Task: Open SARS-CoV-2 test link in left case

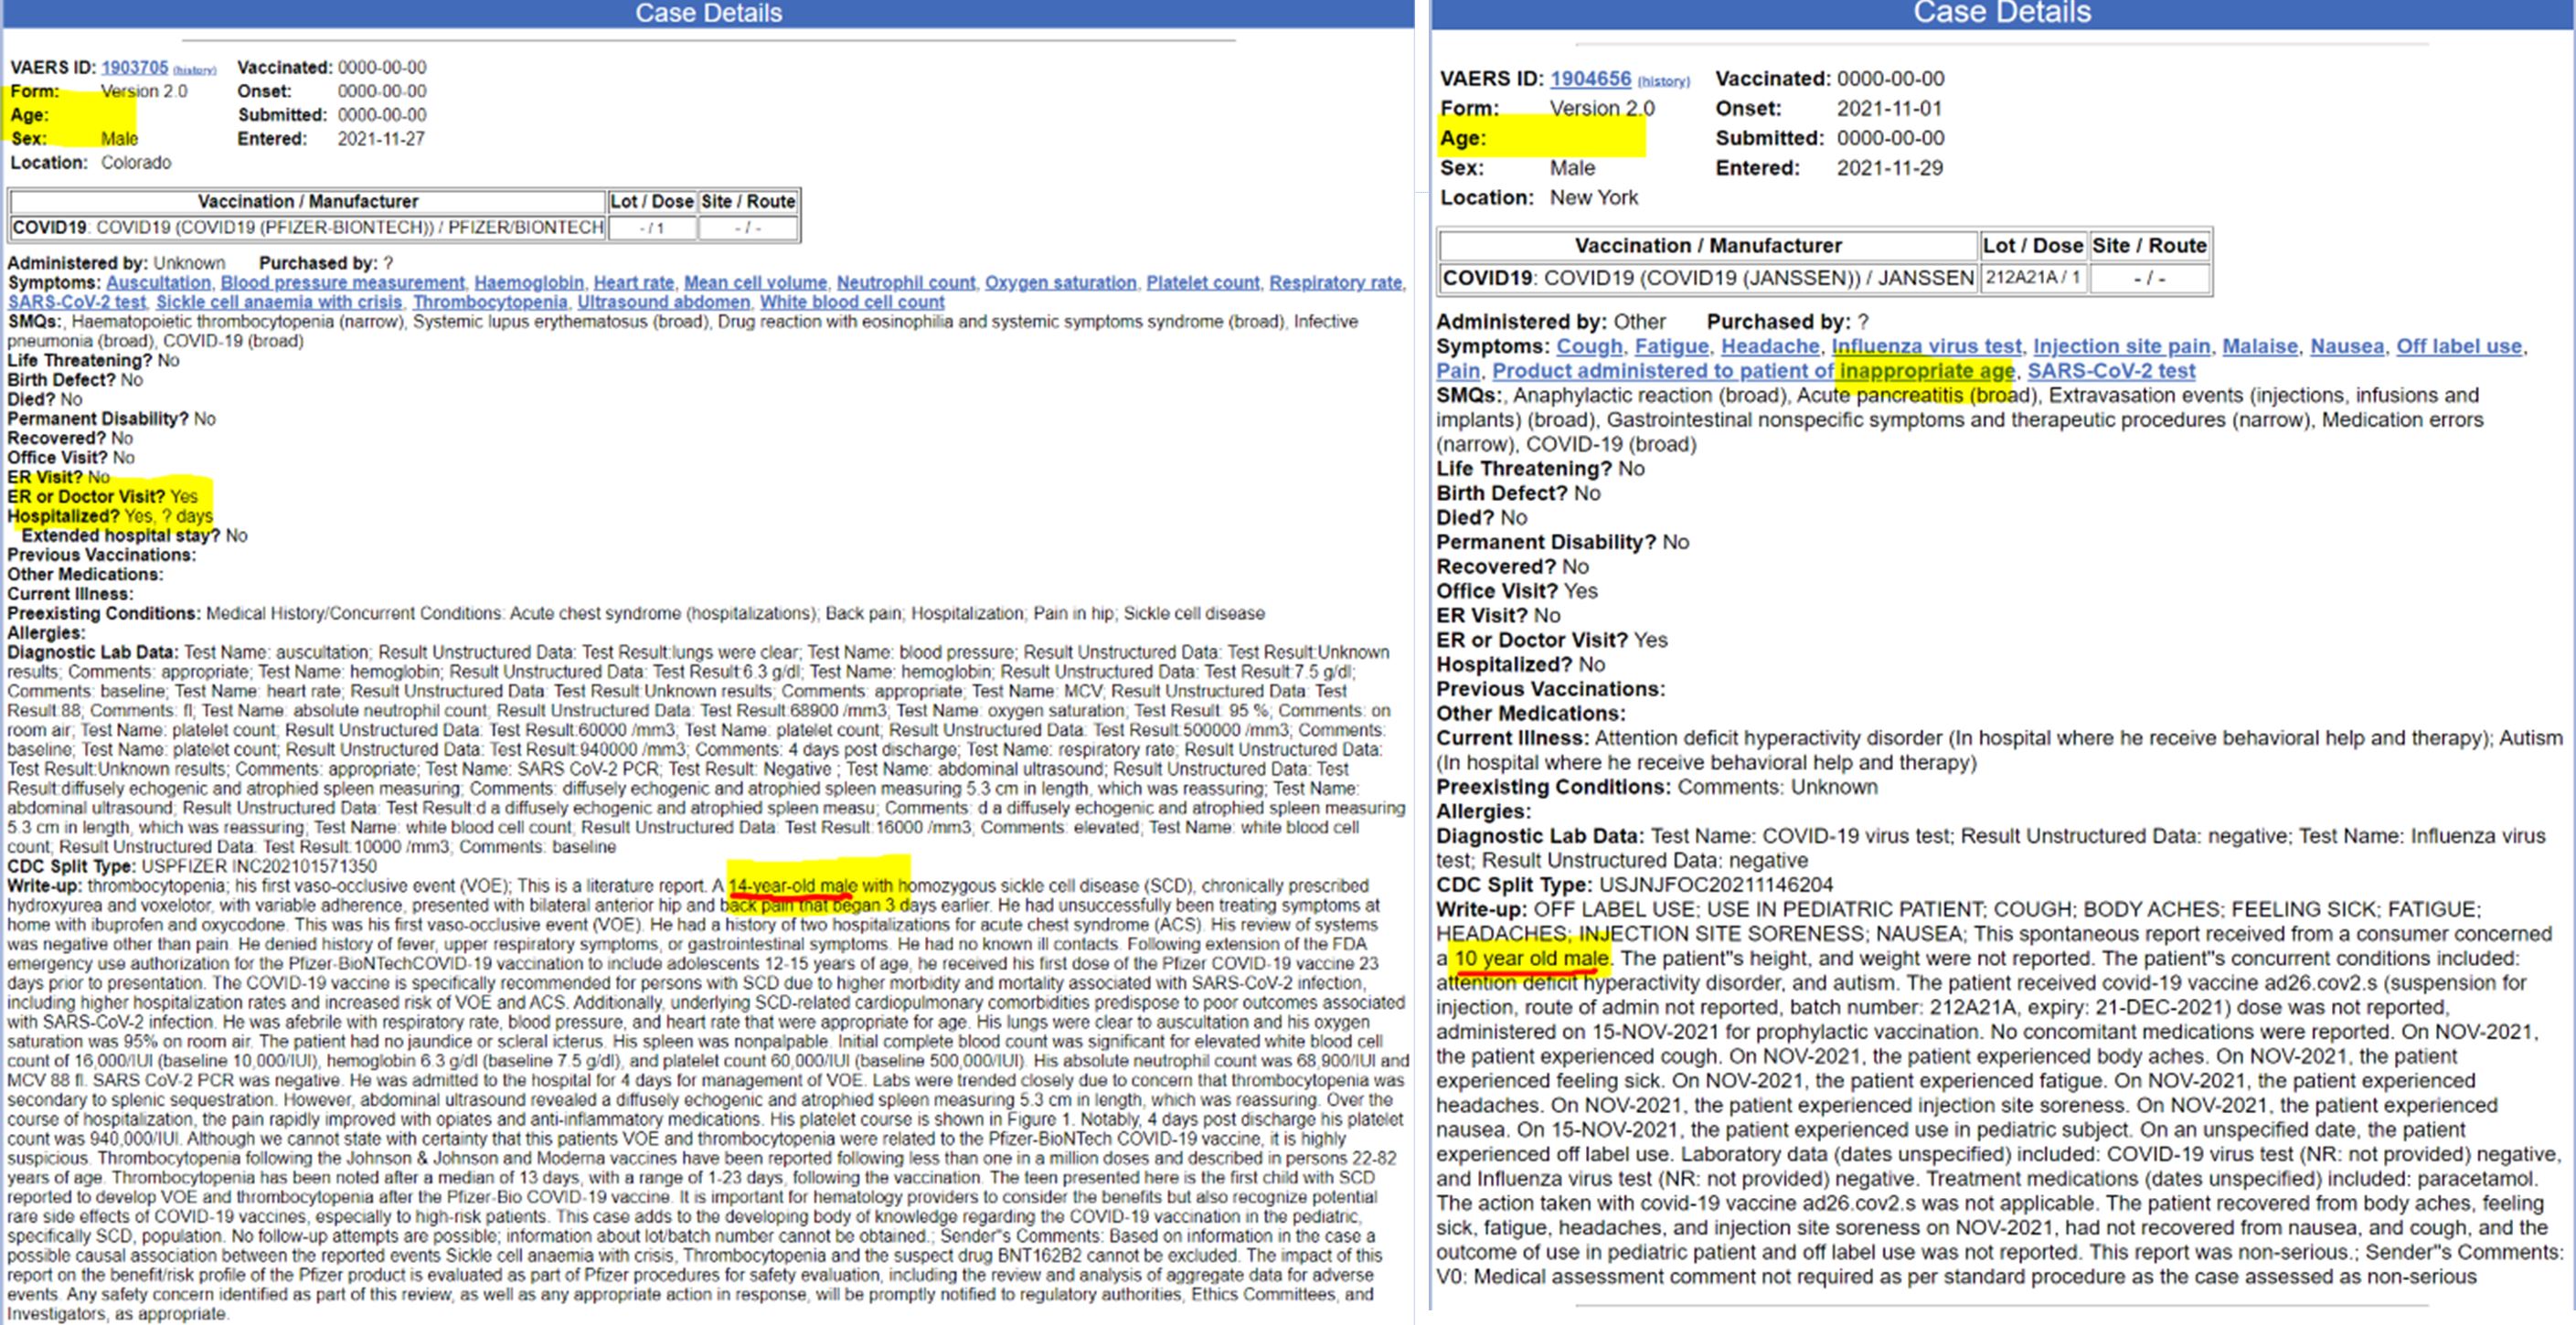Action: (x=77, y=302)
